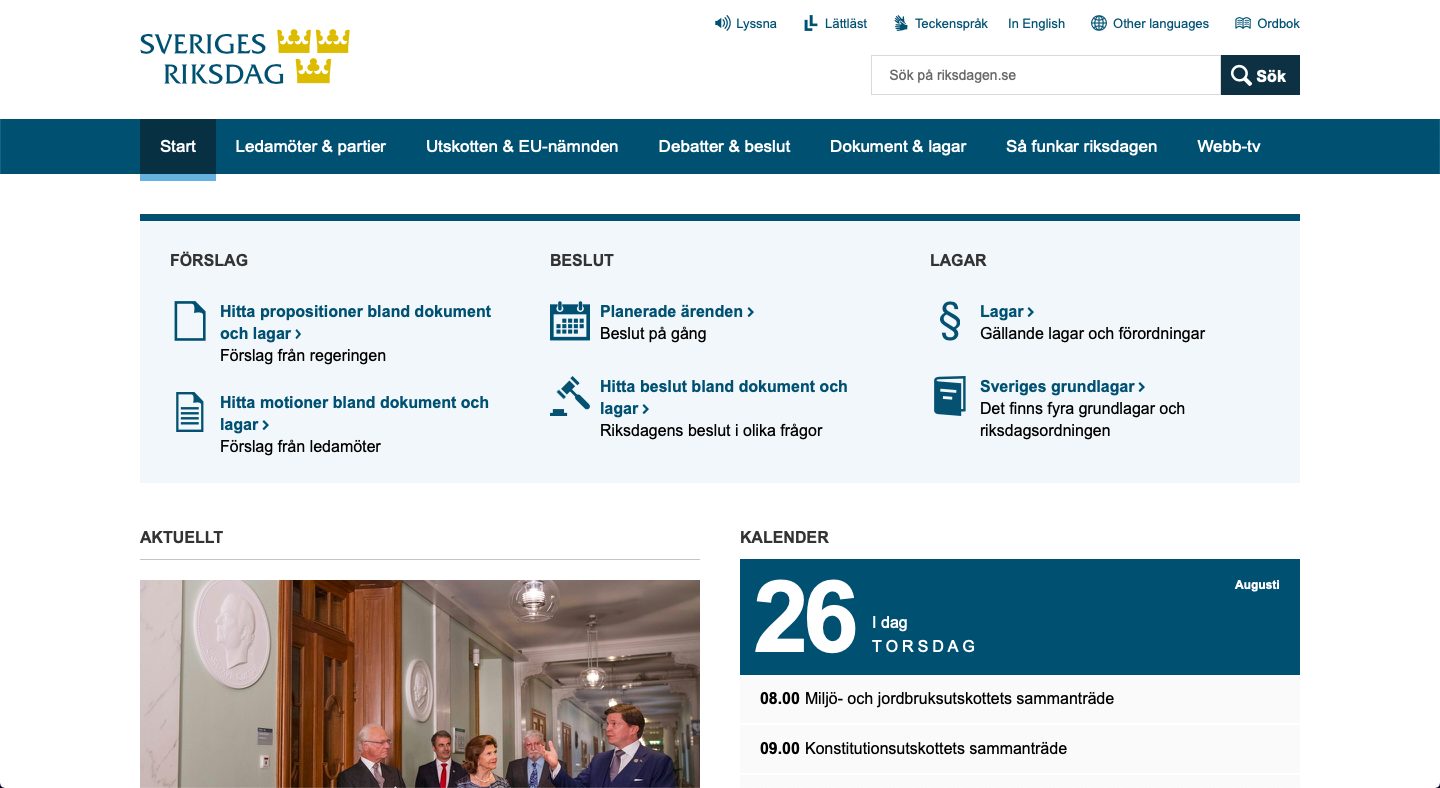Open Planerade ärenden link

677,311
